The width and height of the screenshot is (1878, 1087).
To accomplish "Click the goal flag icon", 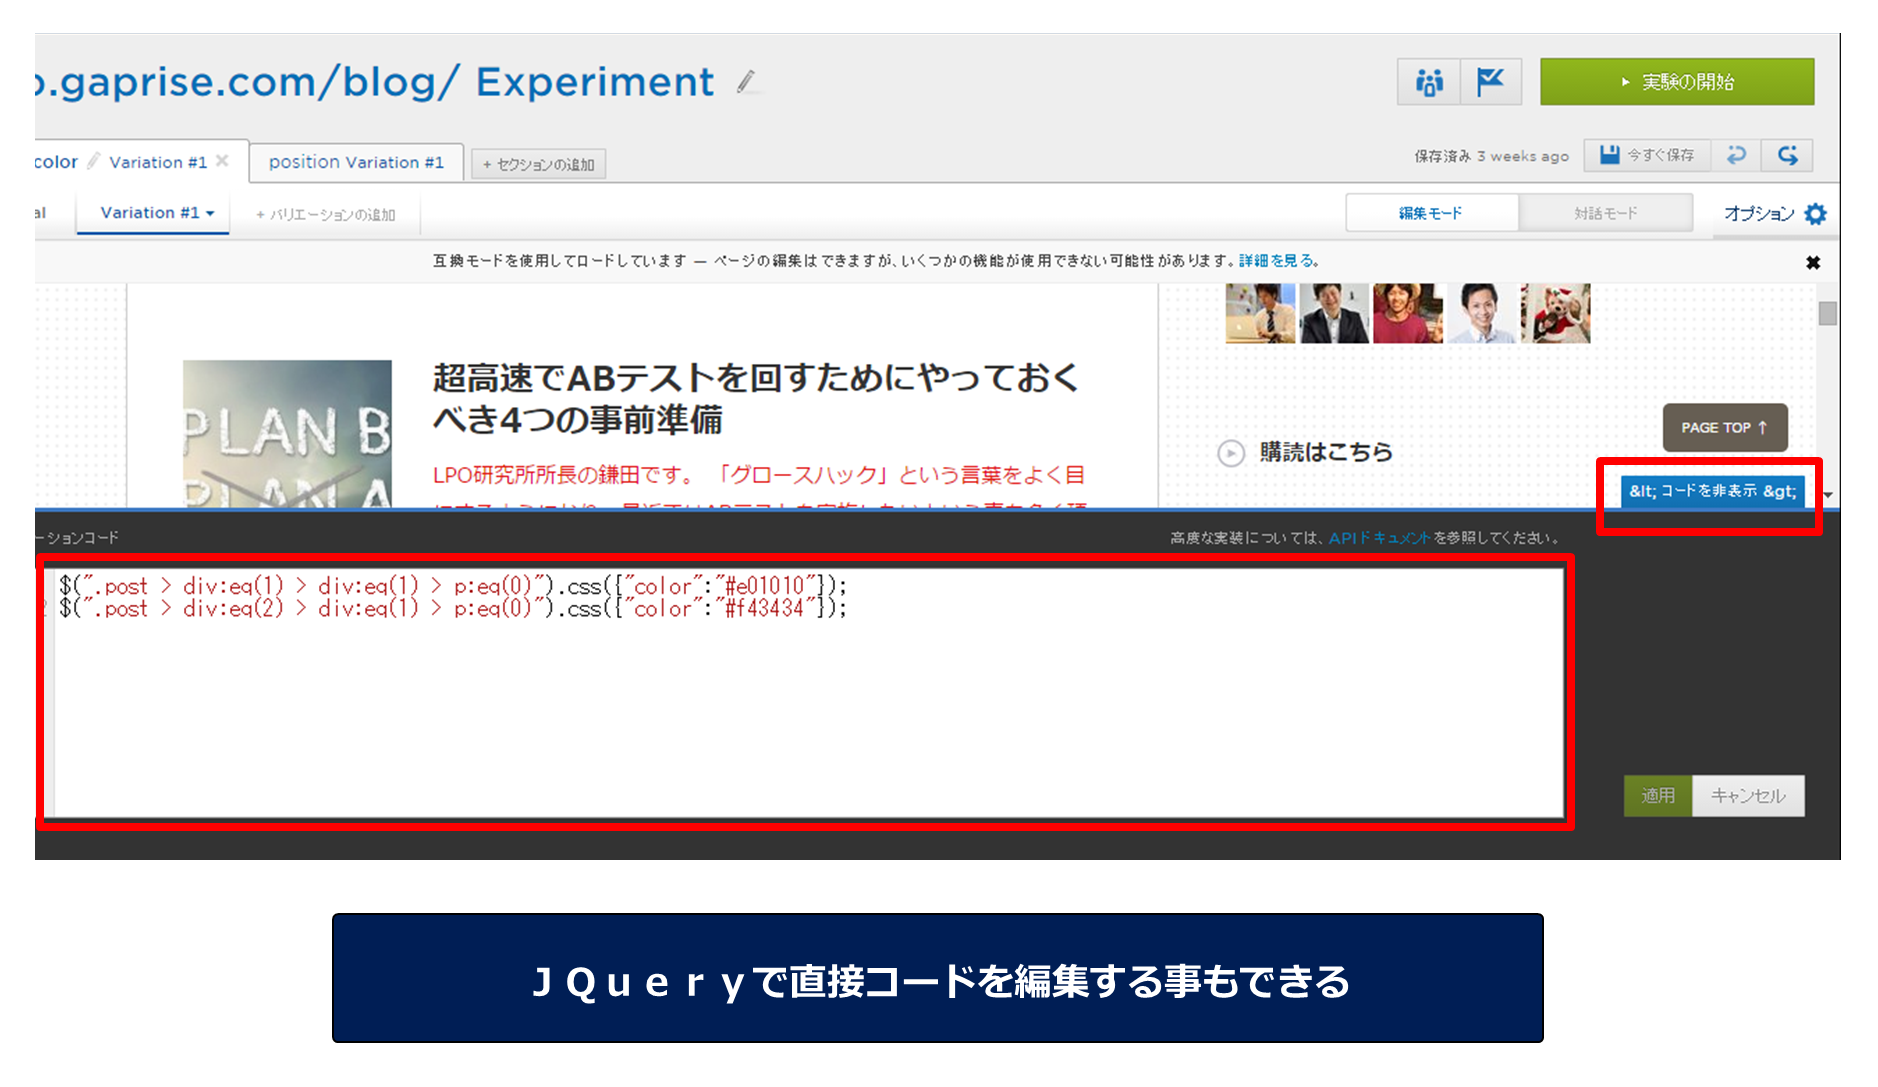I will click(x=1491, y=81).
